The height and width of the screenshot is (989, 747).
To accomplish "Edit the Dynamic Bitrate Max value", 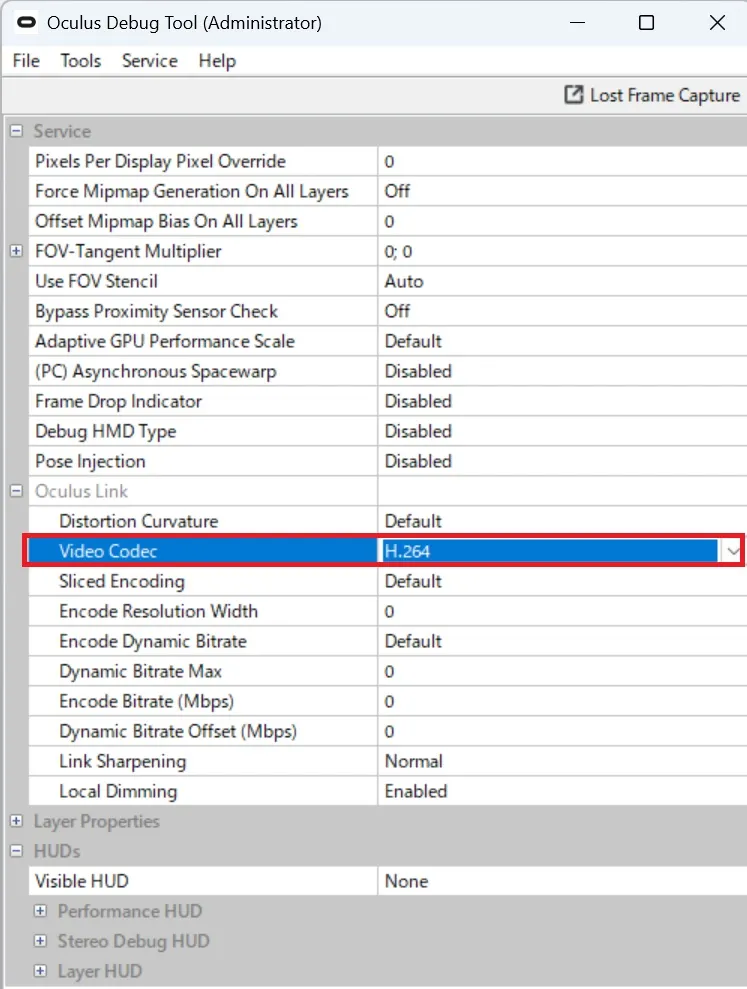I will (562, 671).
